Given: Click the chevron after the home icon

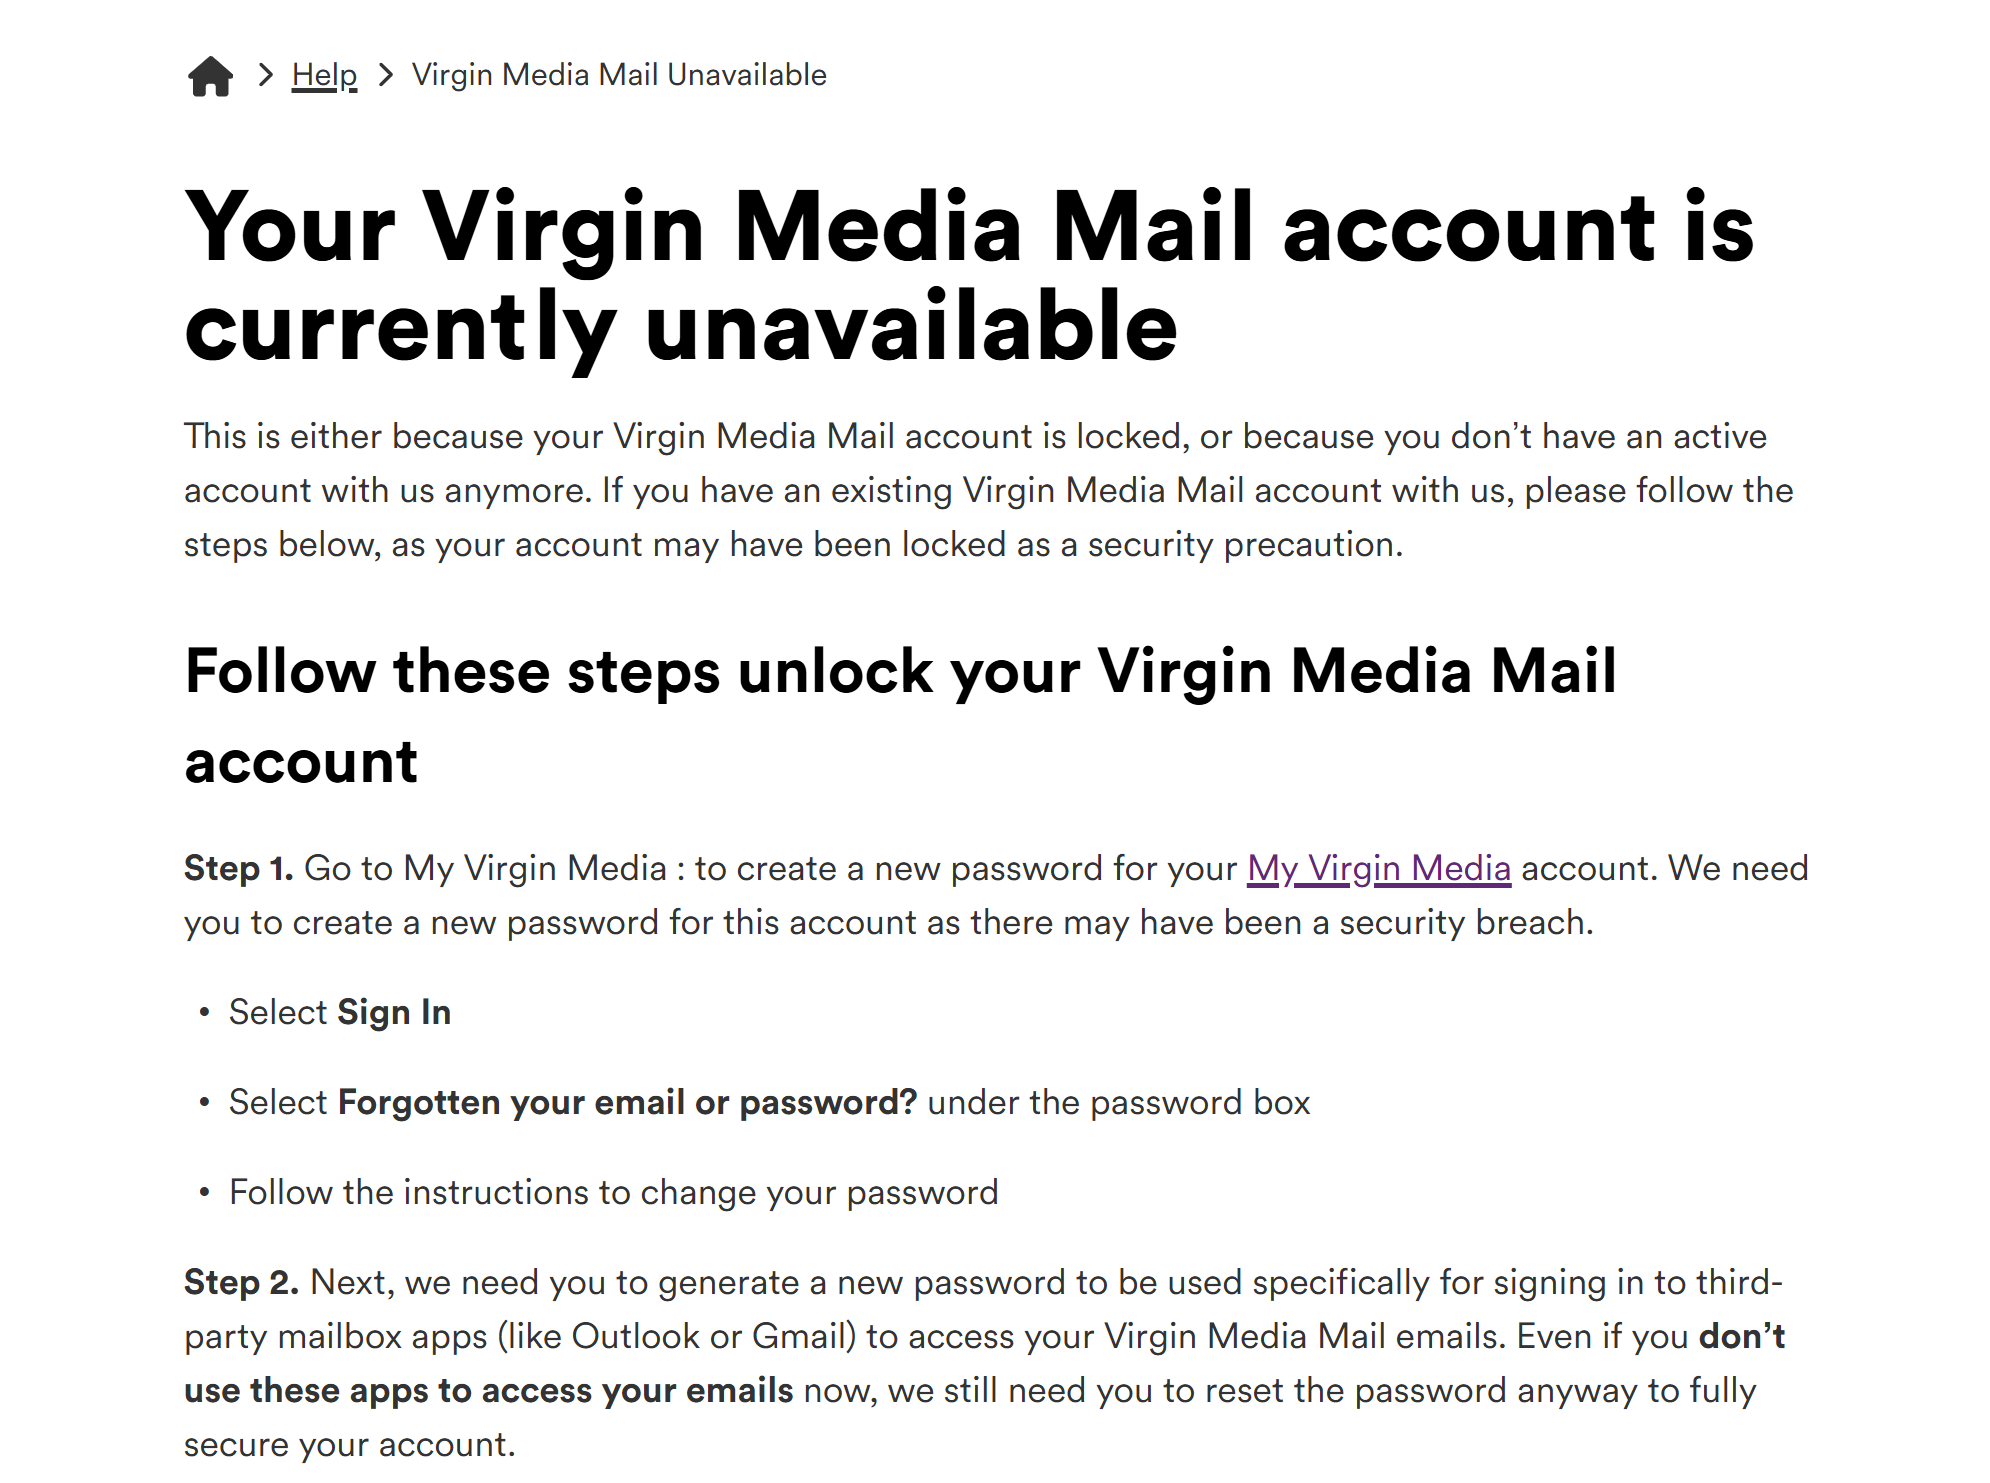Looking at the screenshot, I should pyautogui.click(x=264, y=75).
